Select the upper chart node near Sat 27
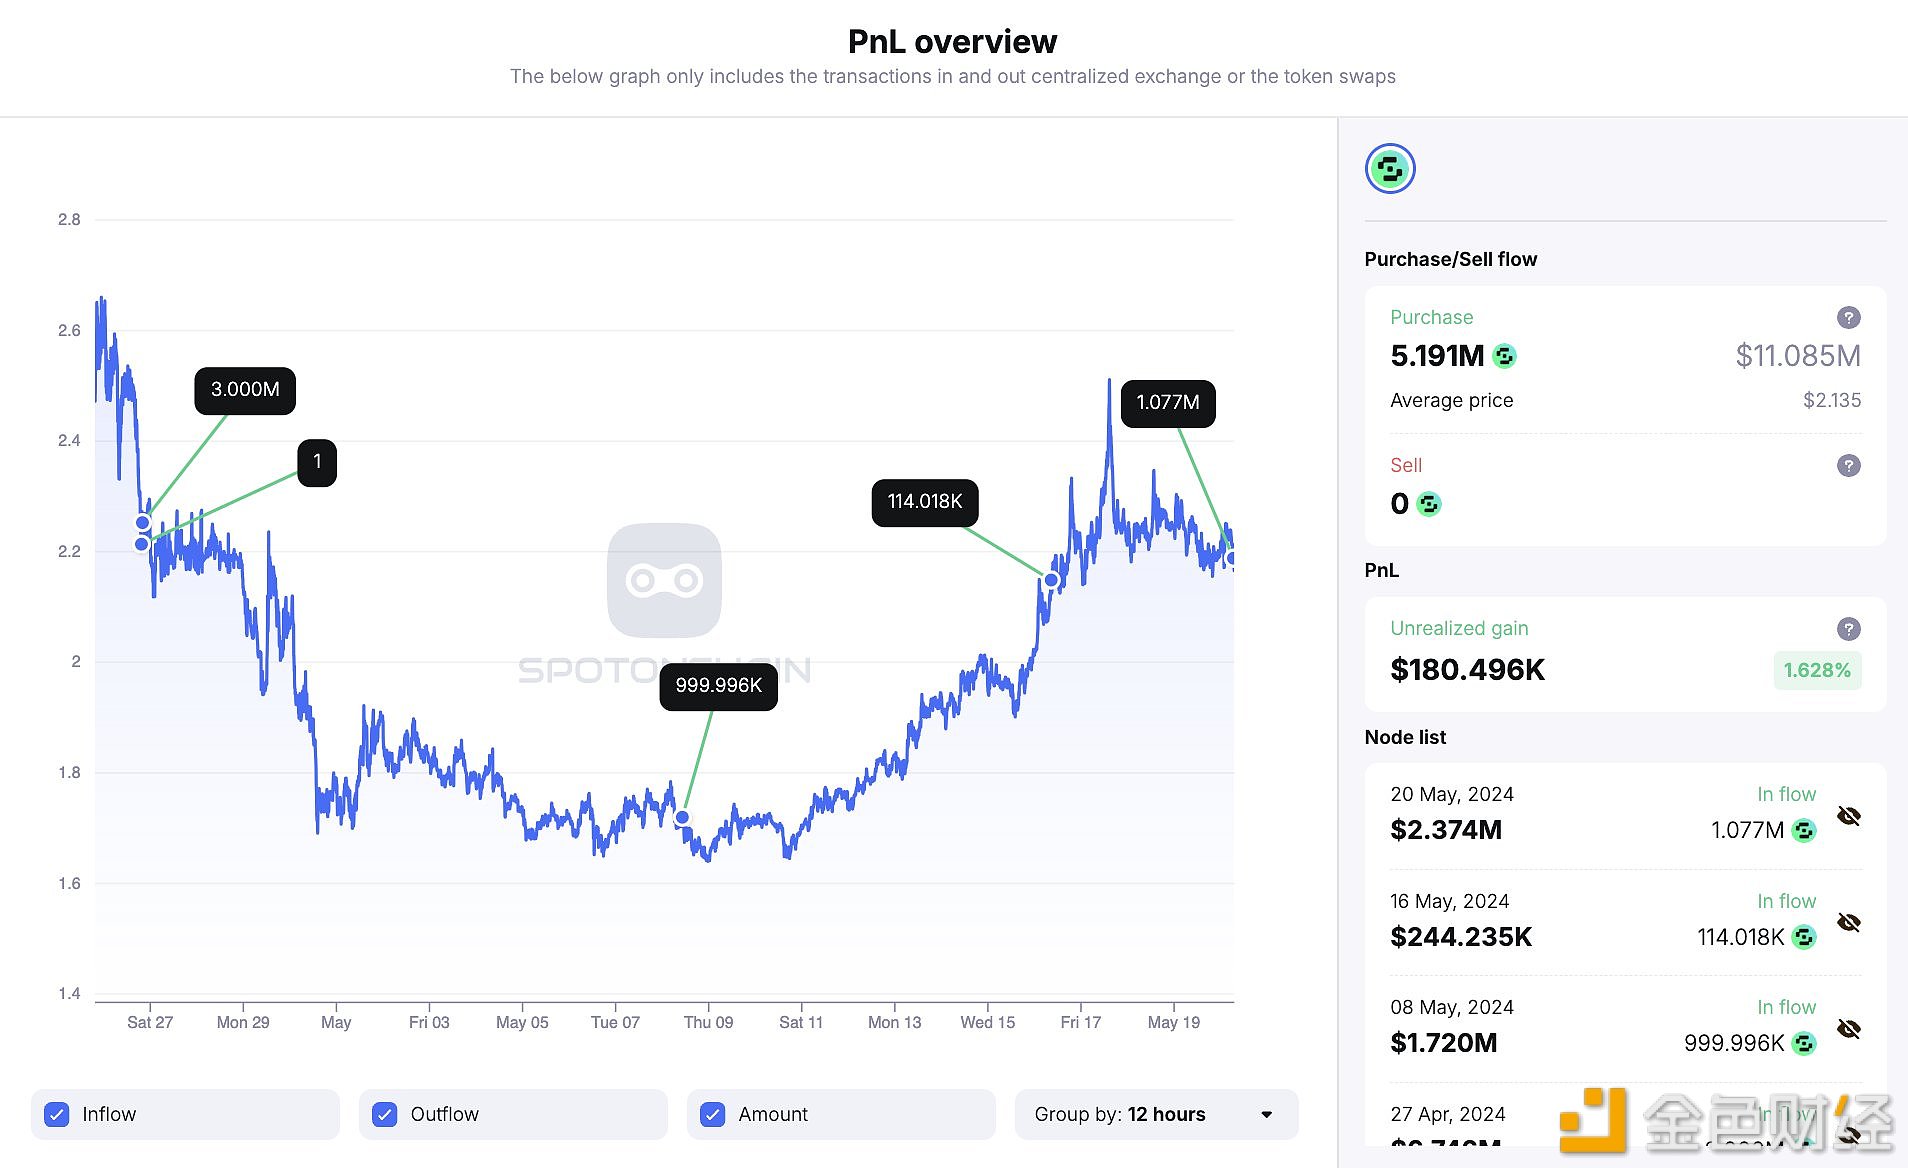This screenshot has height=1168, width=1908. [x=143, y=523]
